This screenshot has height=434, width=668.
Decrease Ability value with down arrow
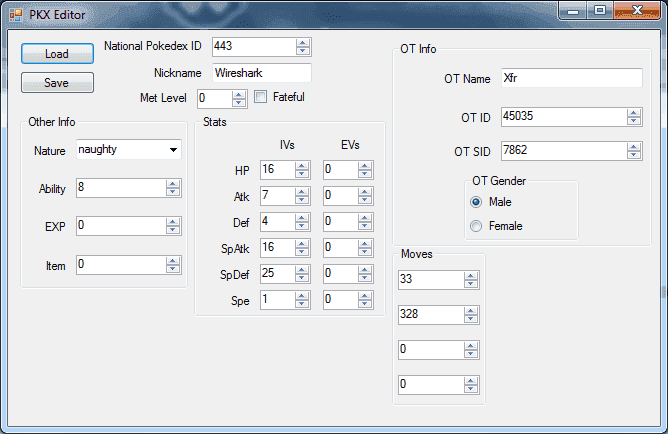point(173,192)
